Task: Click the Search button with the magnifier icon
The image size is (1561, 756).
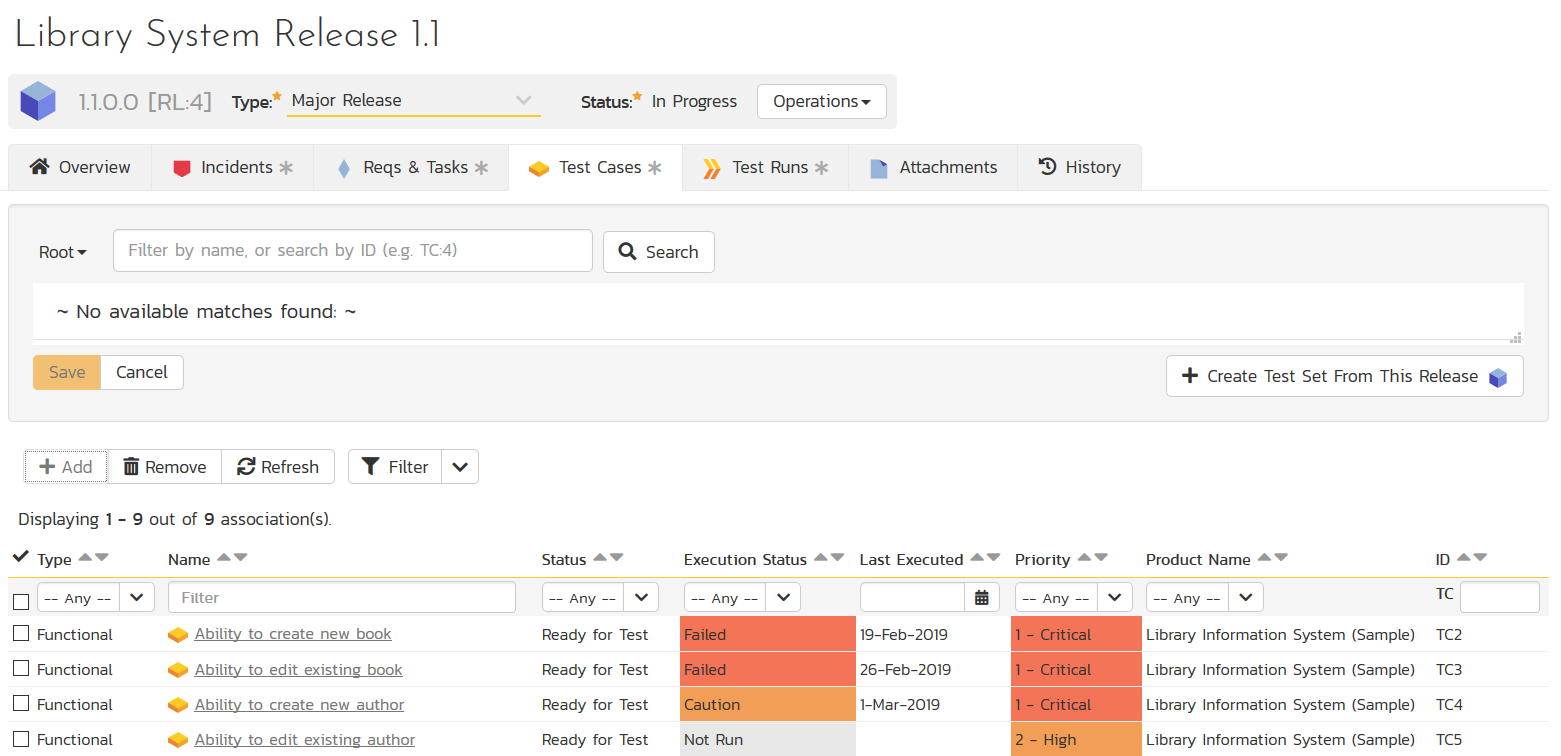Action: [x=658, y=252]
